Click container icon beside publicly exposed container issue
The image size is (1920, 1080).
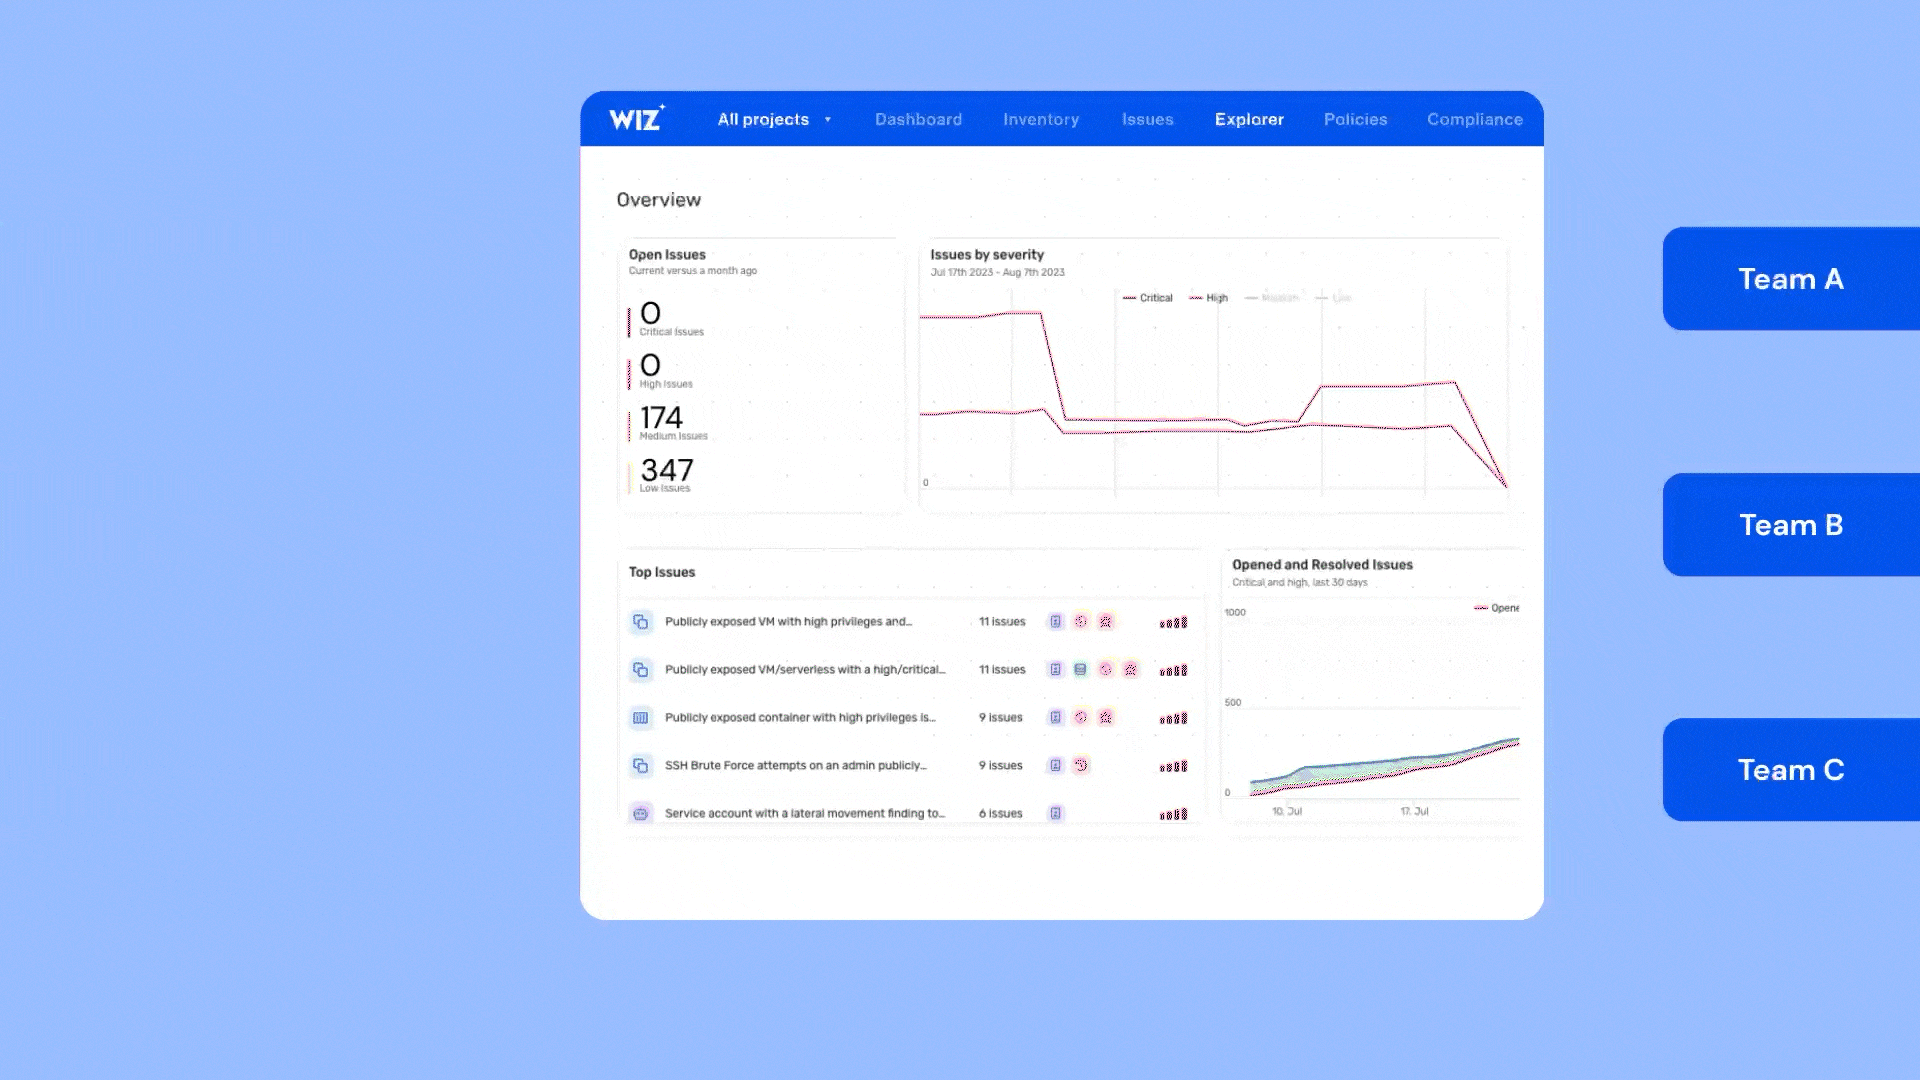(641, 718)
